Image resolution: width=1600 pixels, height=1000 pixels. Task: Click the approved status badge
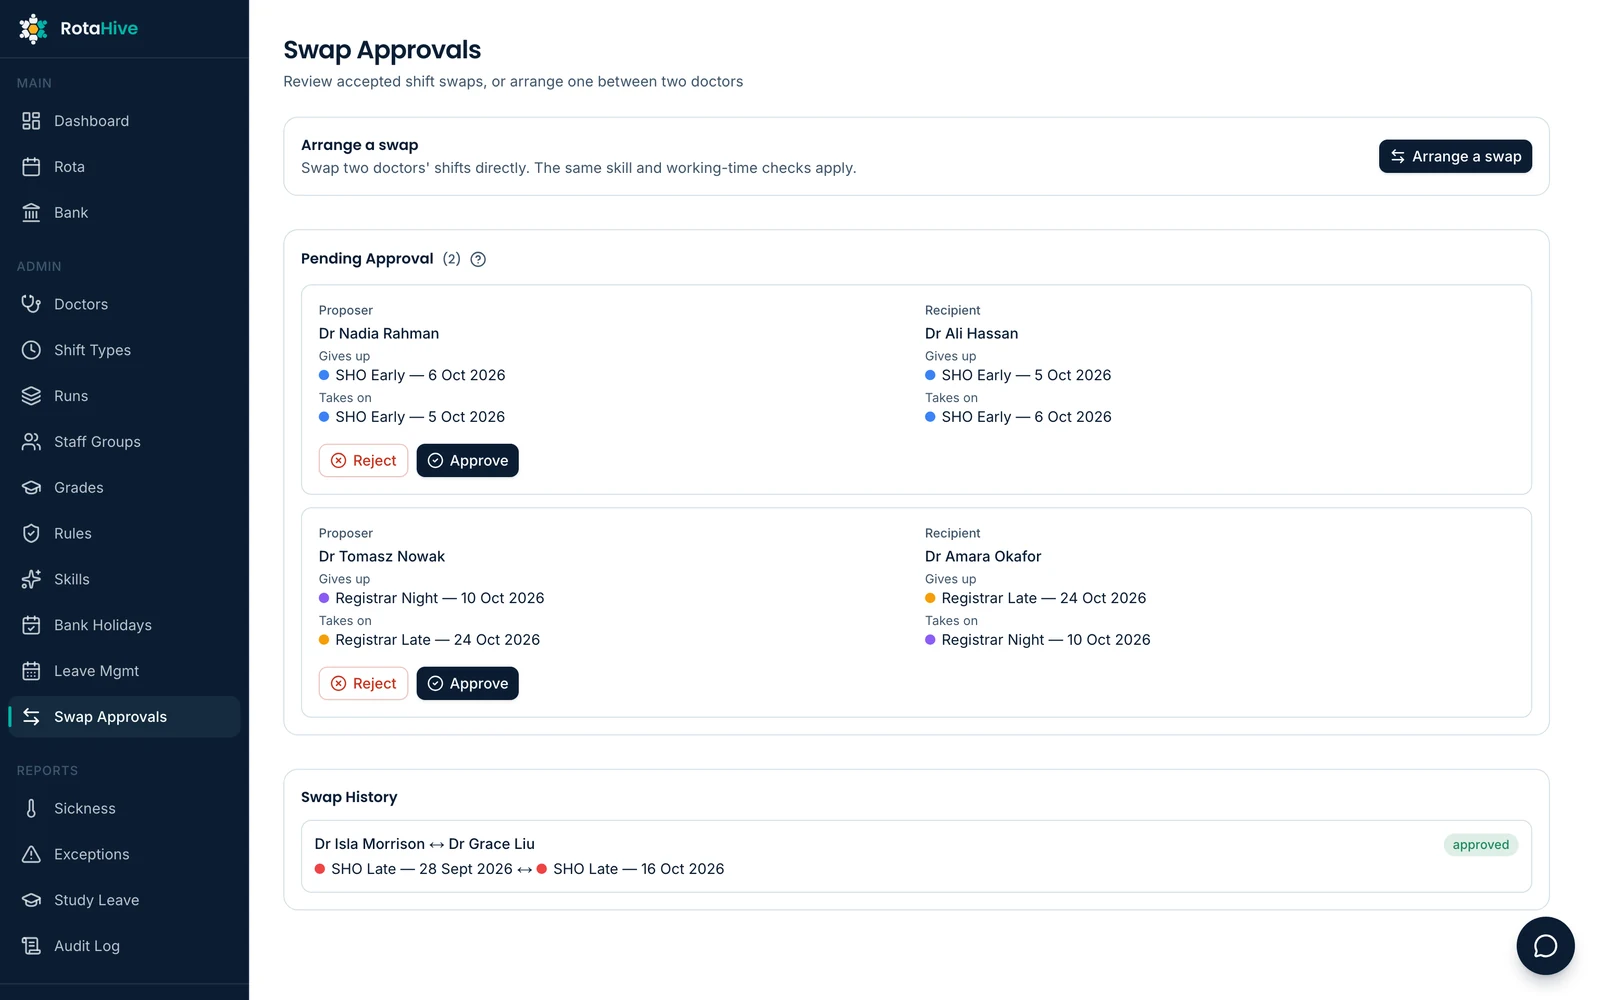point(1480,845)
